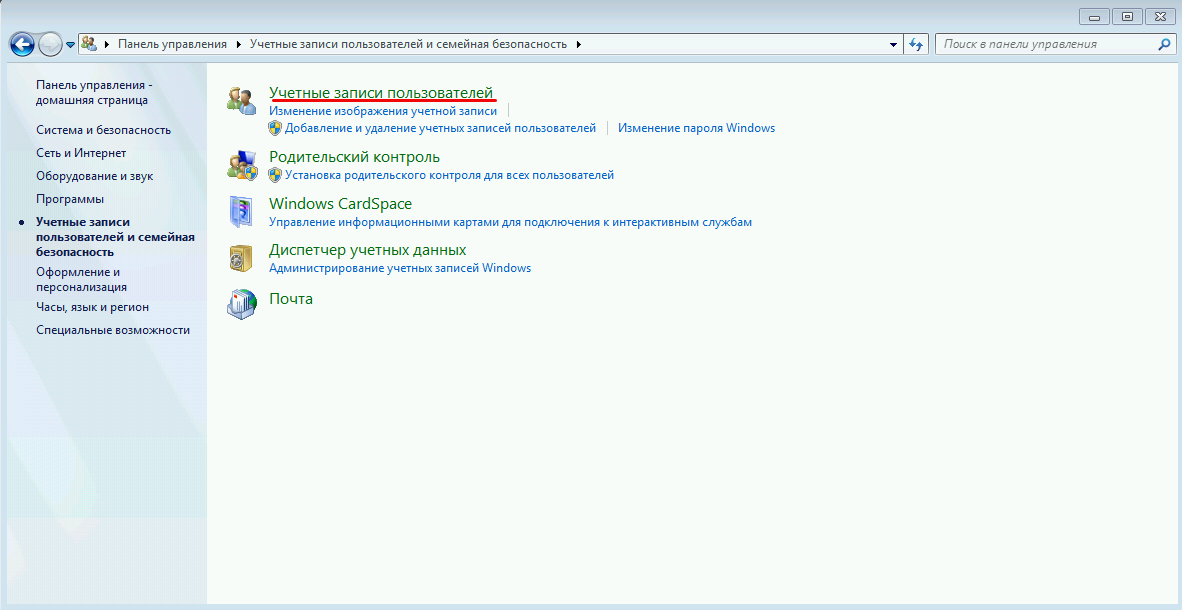The width and height of the screenshot is (1182, 610).
Task: Expand the arrow after 'Панель управления' breadcrumb
Action: [239, 44]
